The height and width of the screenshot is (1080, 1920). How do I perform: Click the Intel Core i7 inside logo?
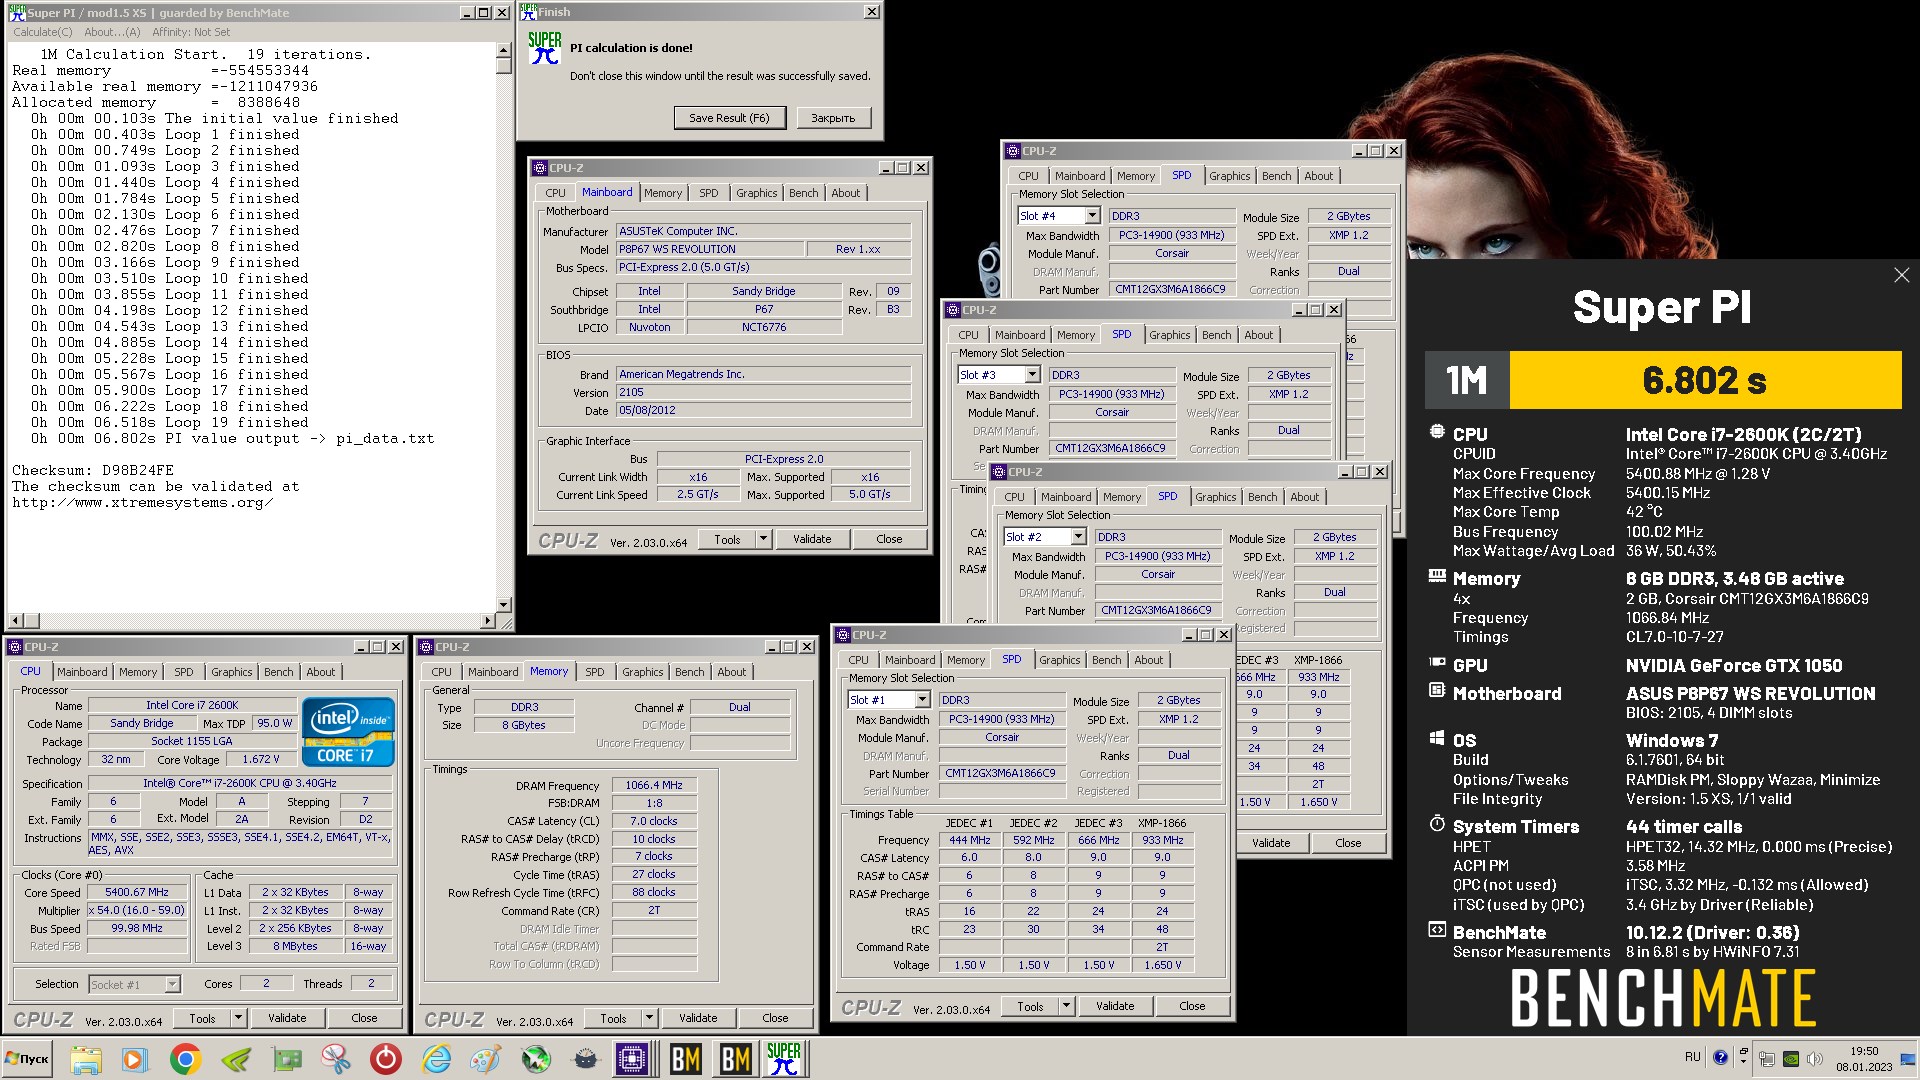[348, 732]
